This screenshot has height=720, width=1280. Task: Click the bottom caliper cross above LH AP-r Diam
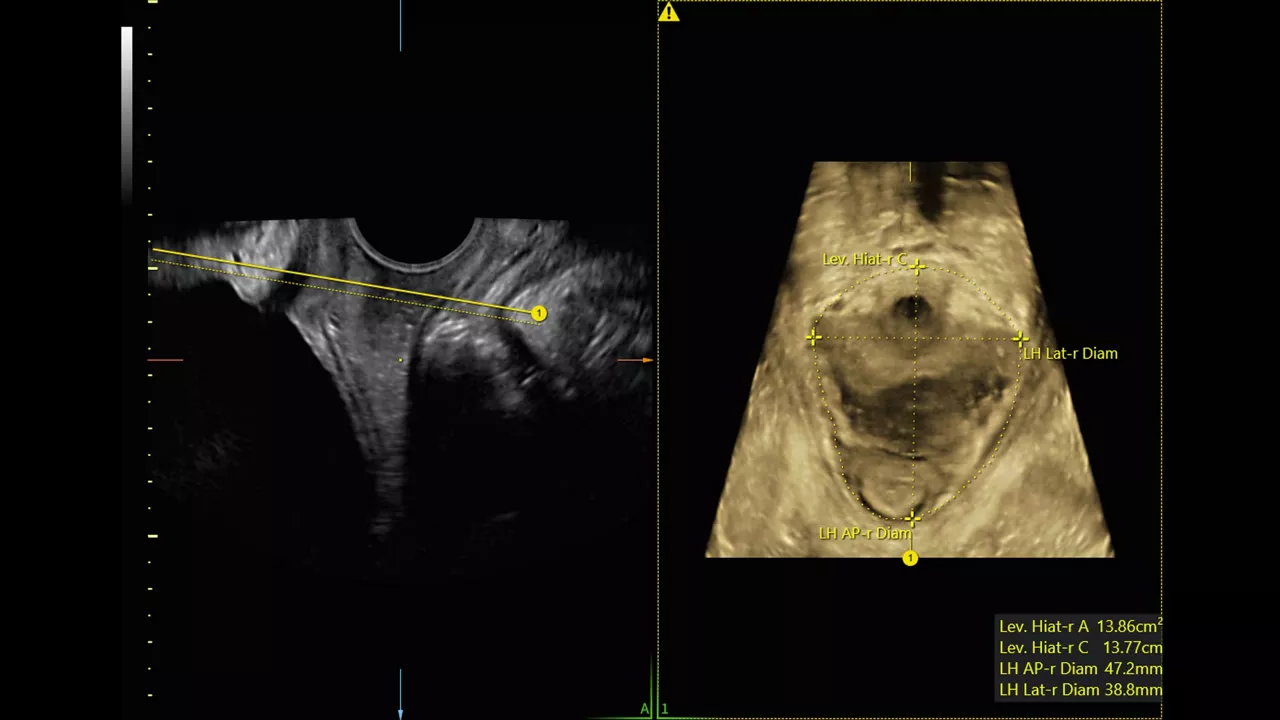coord(911,519)
